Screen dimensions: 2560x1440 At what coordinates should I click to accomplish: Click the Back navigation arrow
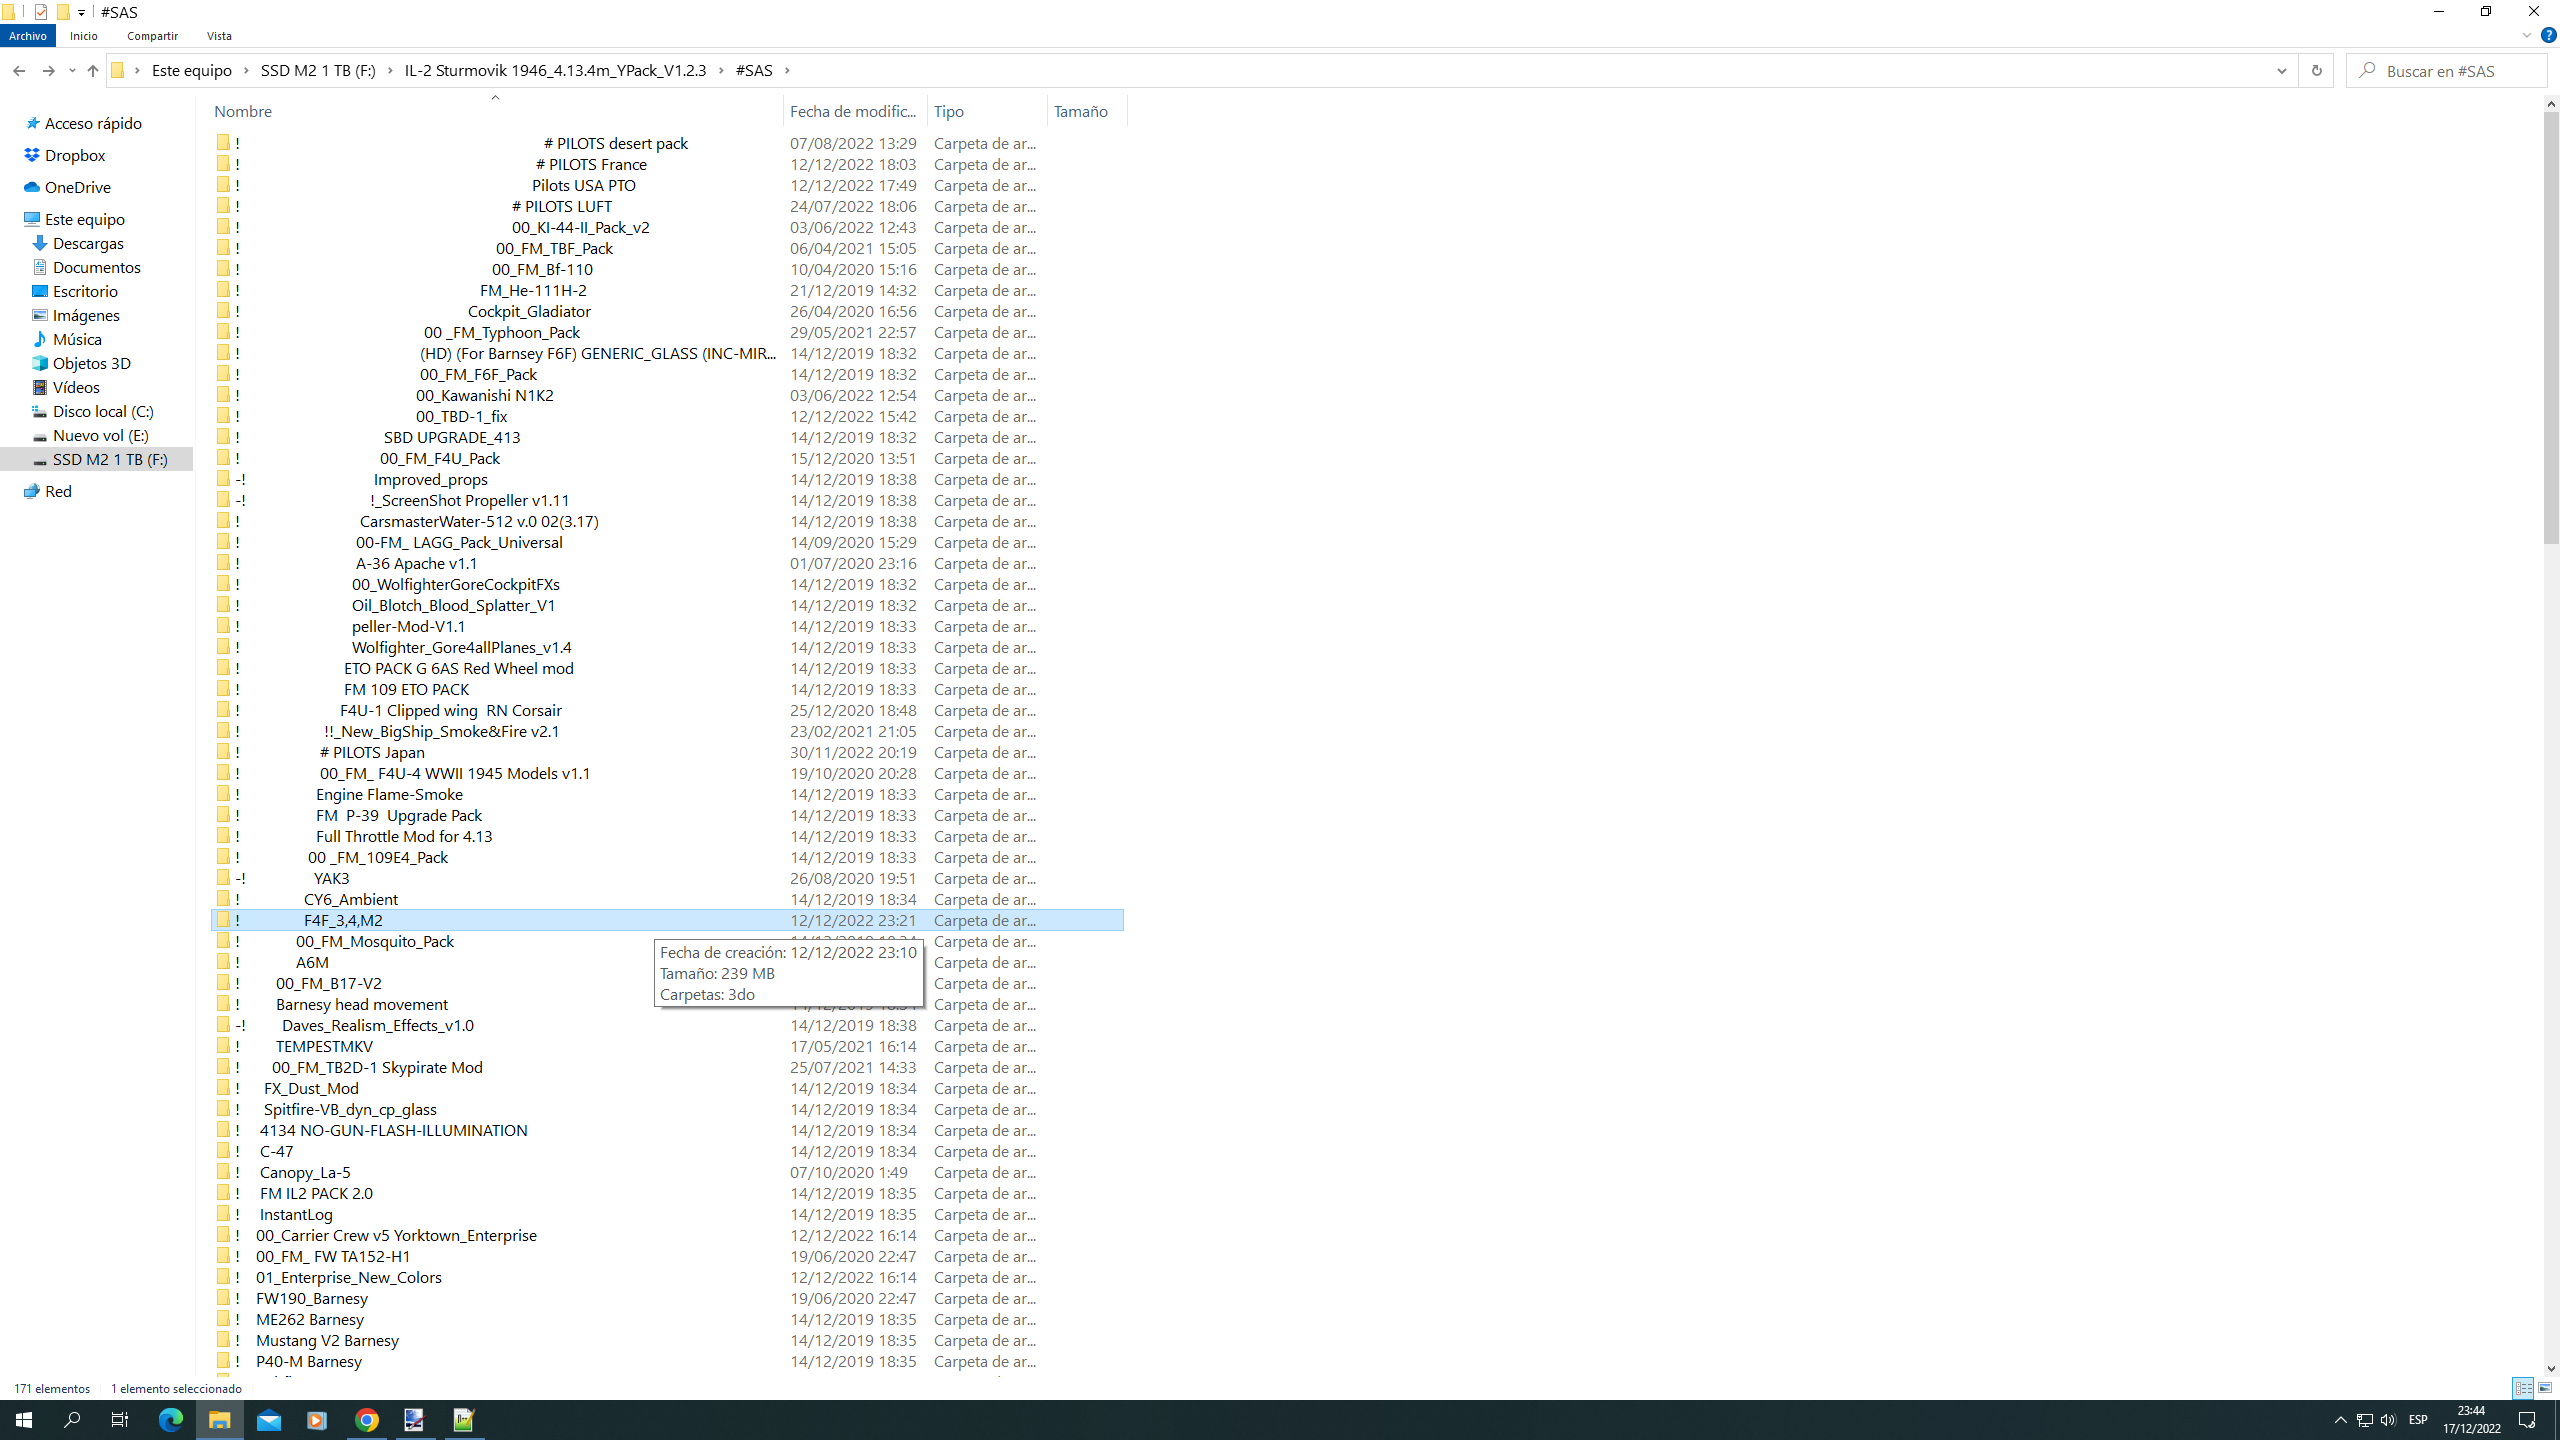[x=19, y=71]
